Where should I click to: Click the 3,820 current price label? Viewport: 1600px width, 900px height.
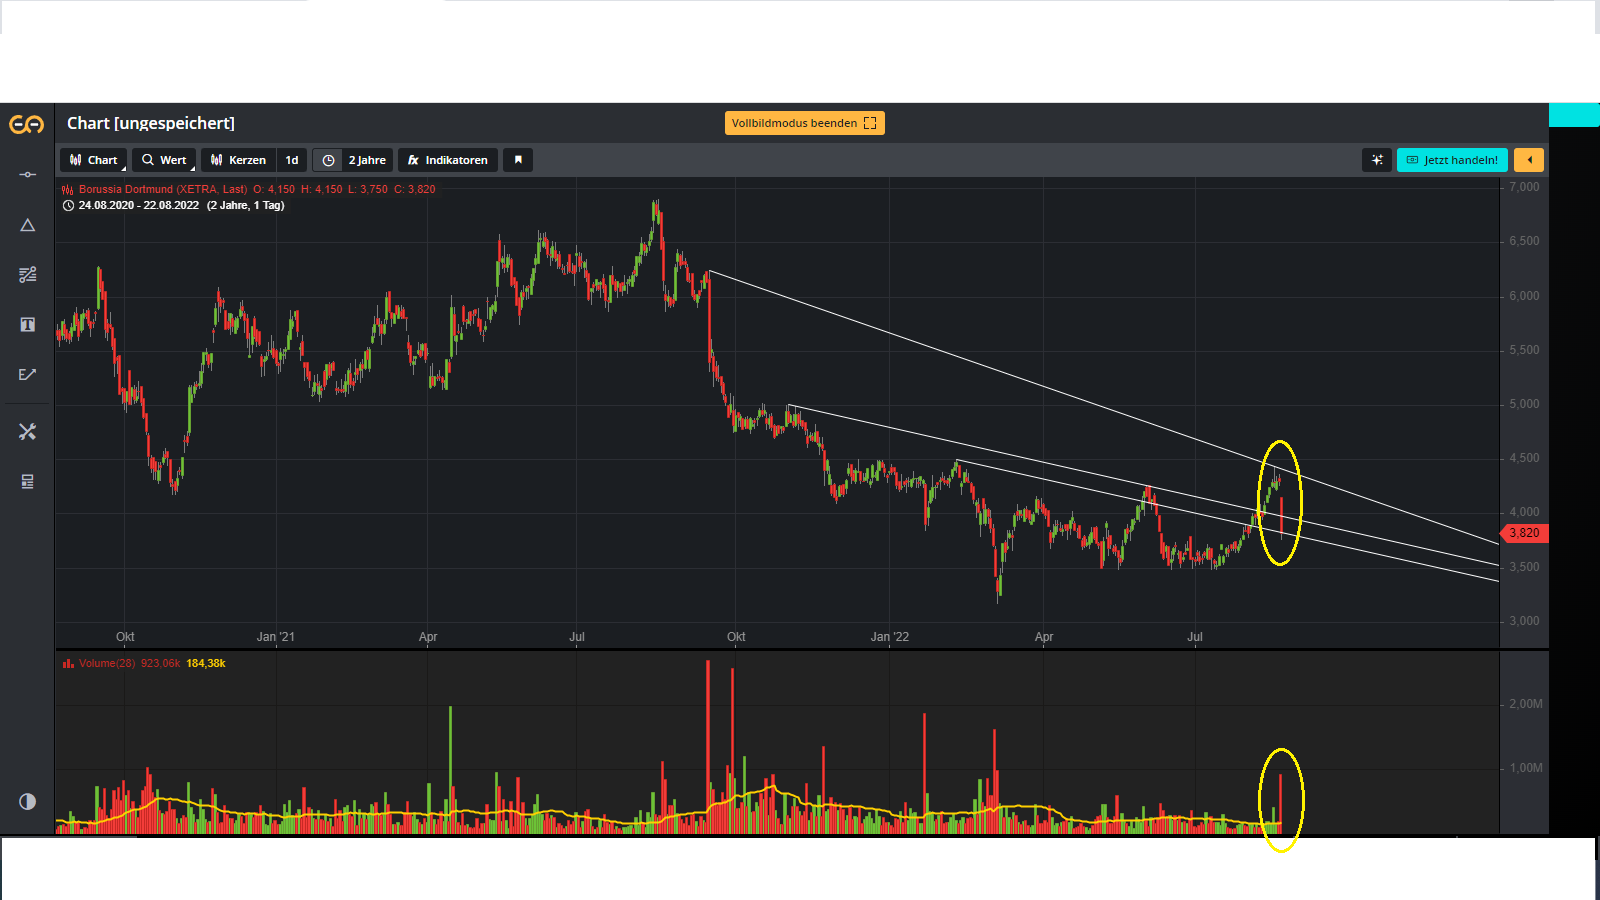coord(1524,533)
